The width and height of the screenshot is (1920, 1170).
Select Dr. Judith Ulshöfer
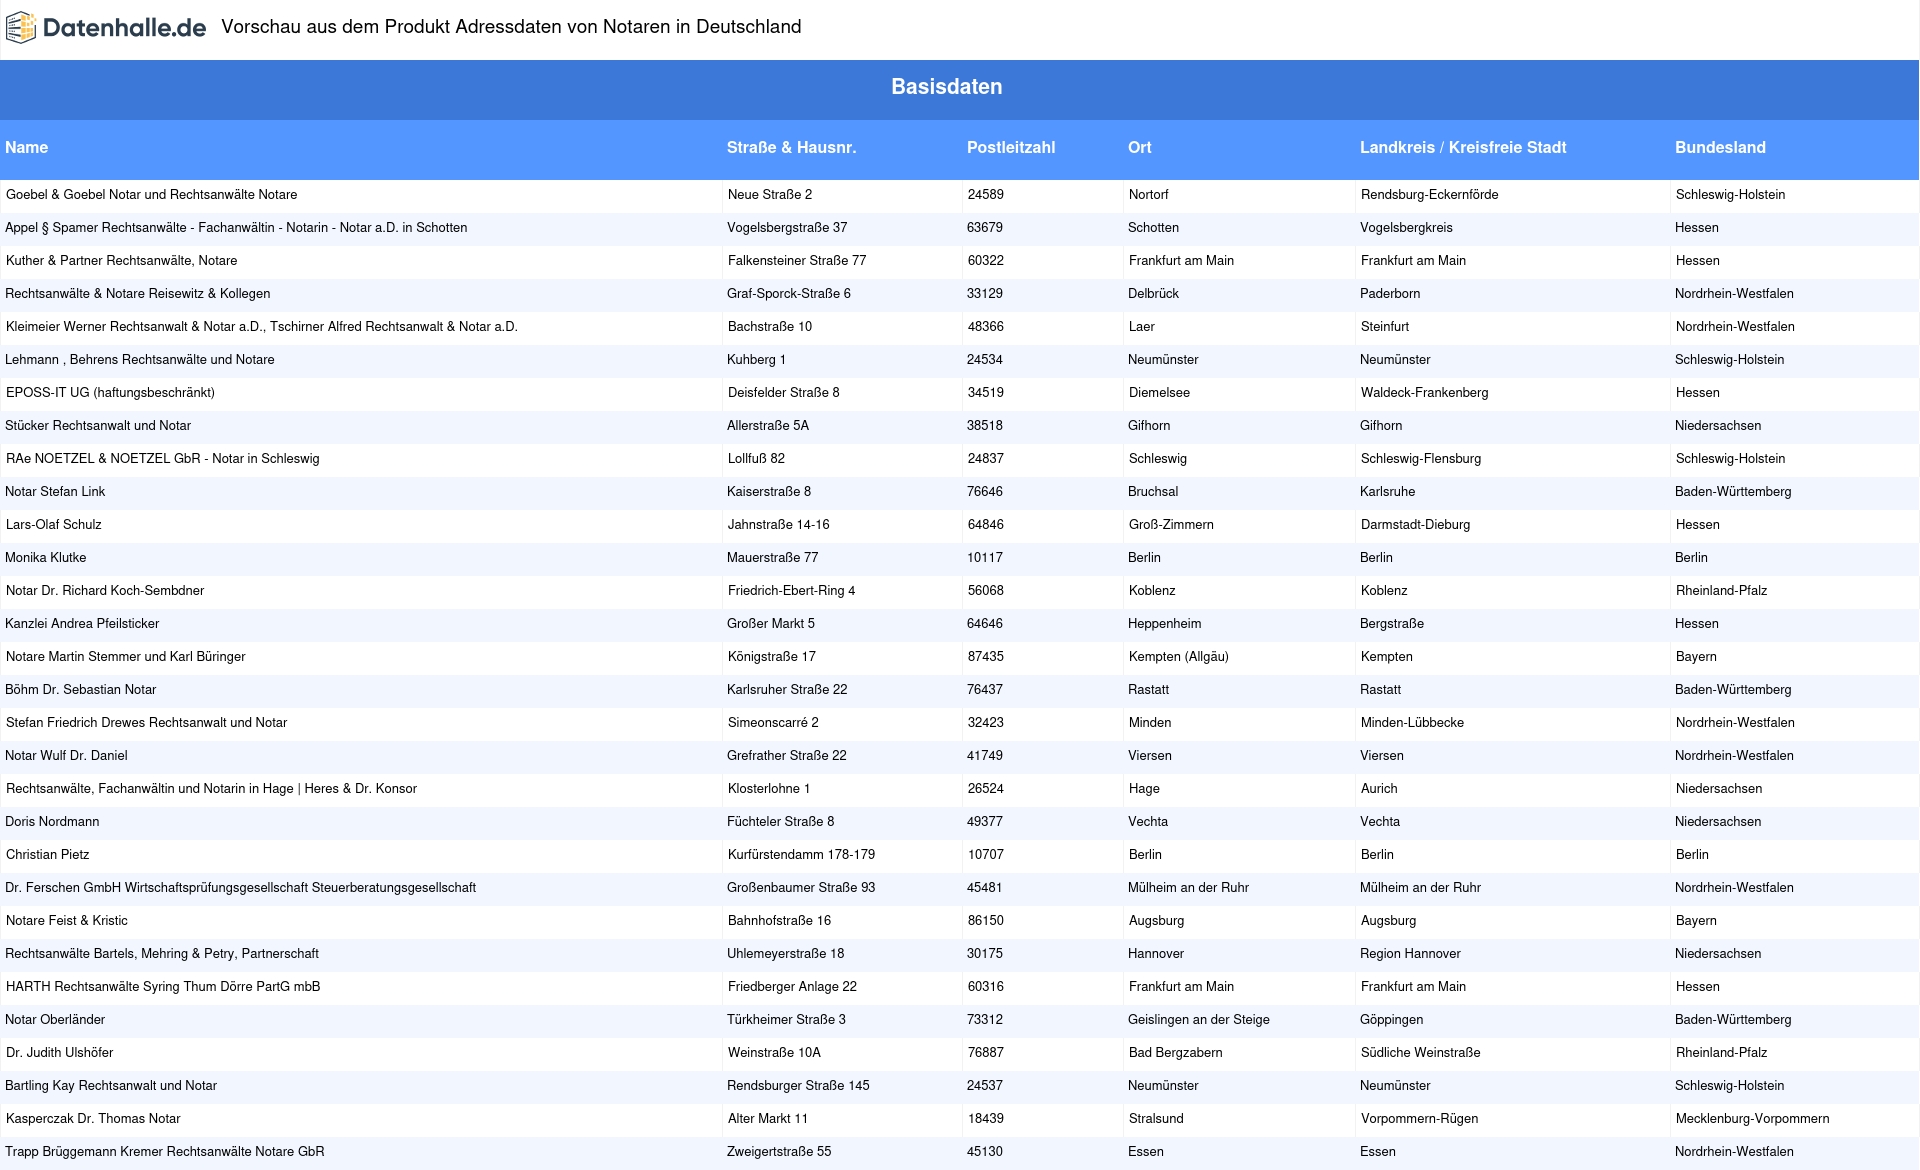(x=60, y=1053)
